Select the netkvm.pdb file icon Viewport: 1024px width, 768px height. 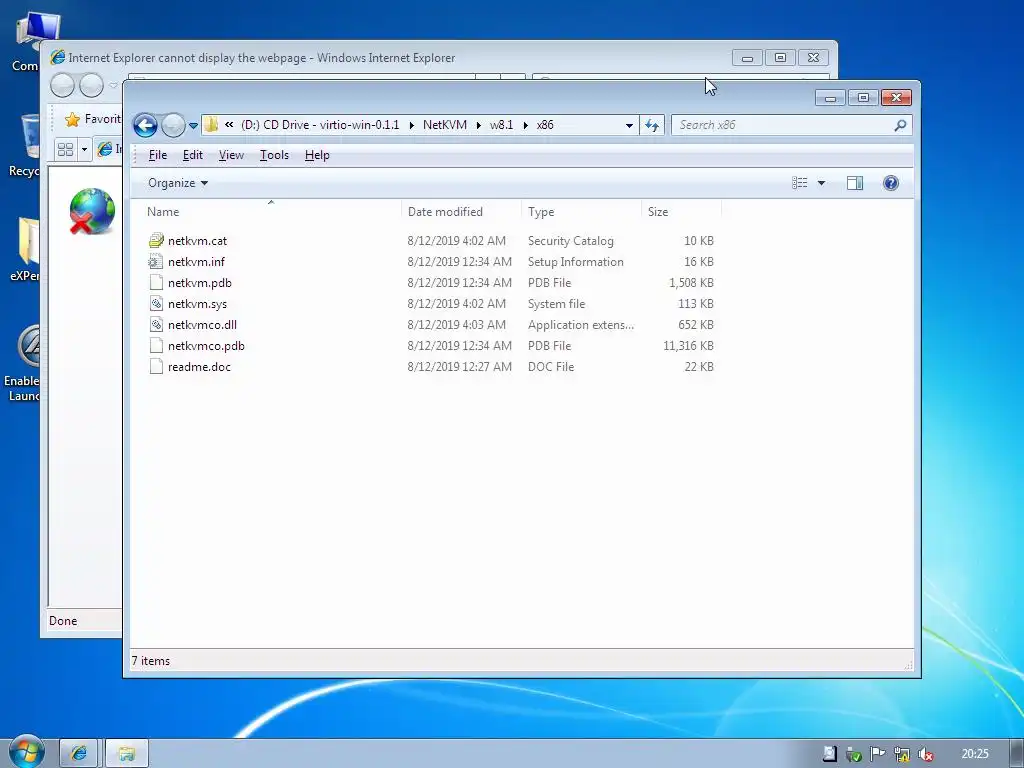tap(155, 282)
